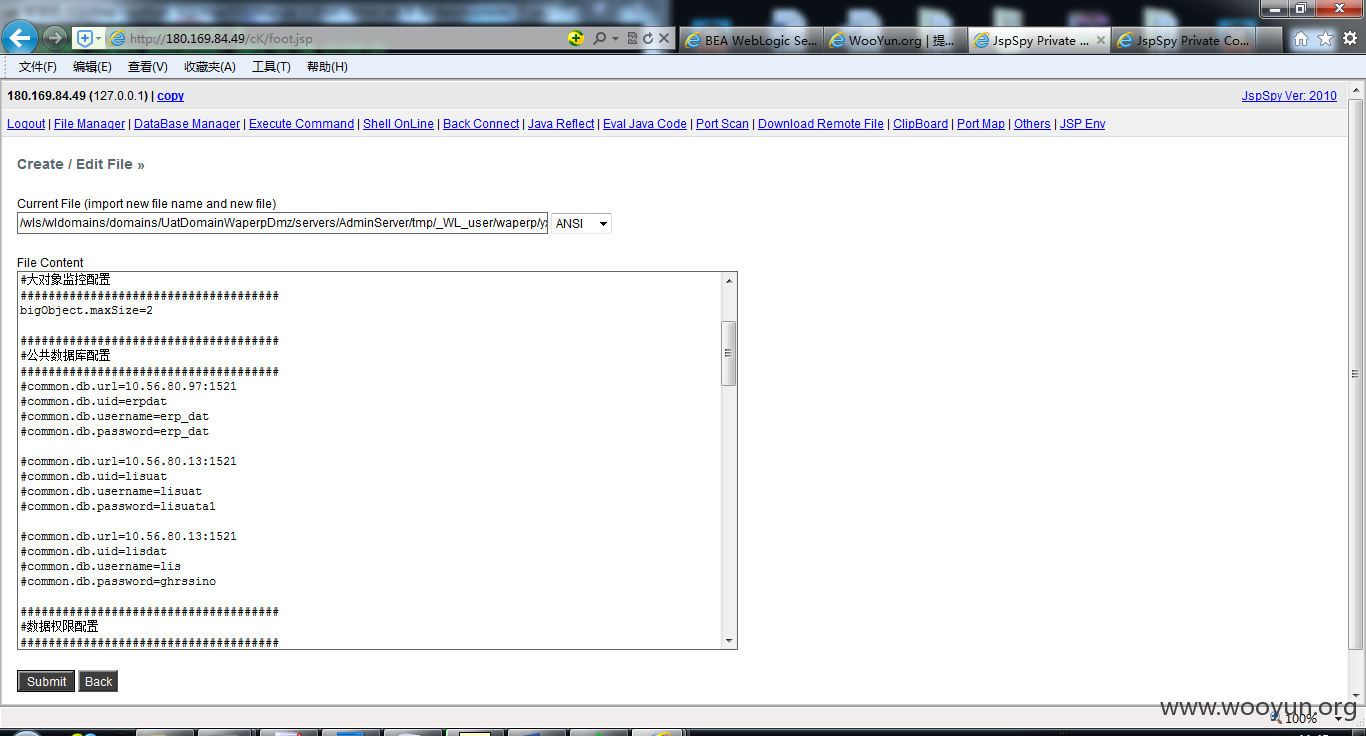Click the yellow-green plus icon in address bar

click(x=576, y=38)
